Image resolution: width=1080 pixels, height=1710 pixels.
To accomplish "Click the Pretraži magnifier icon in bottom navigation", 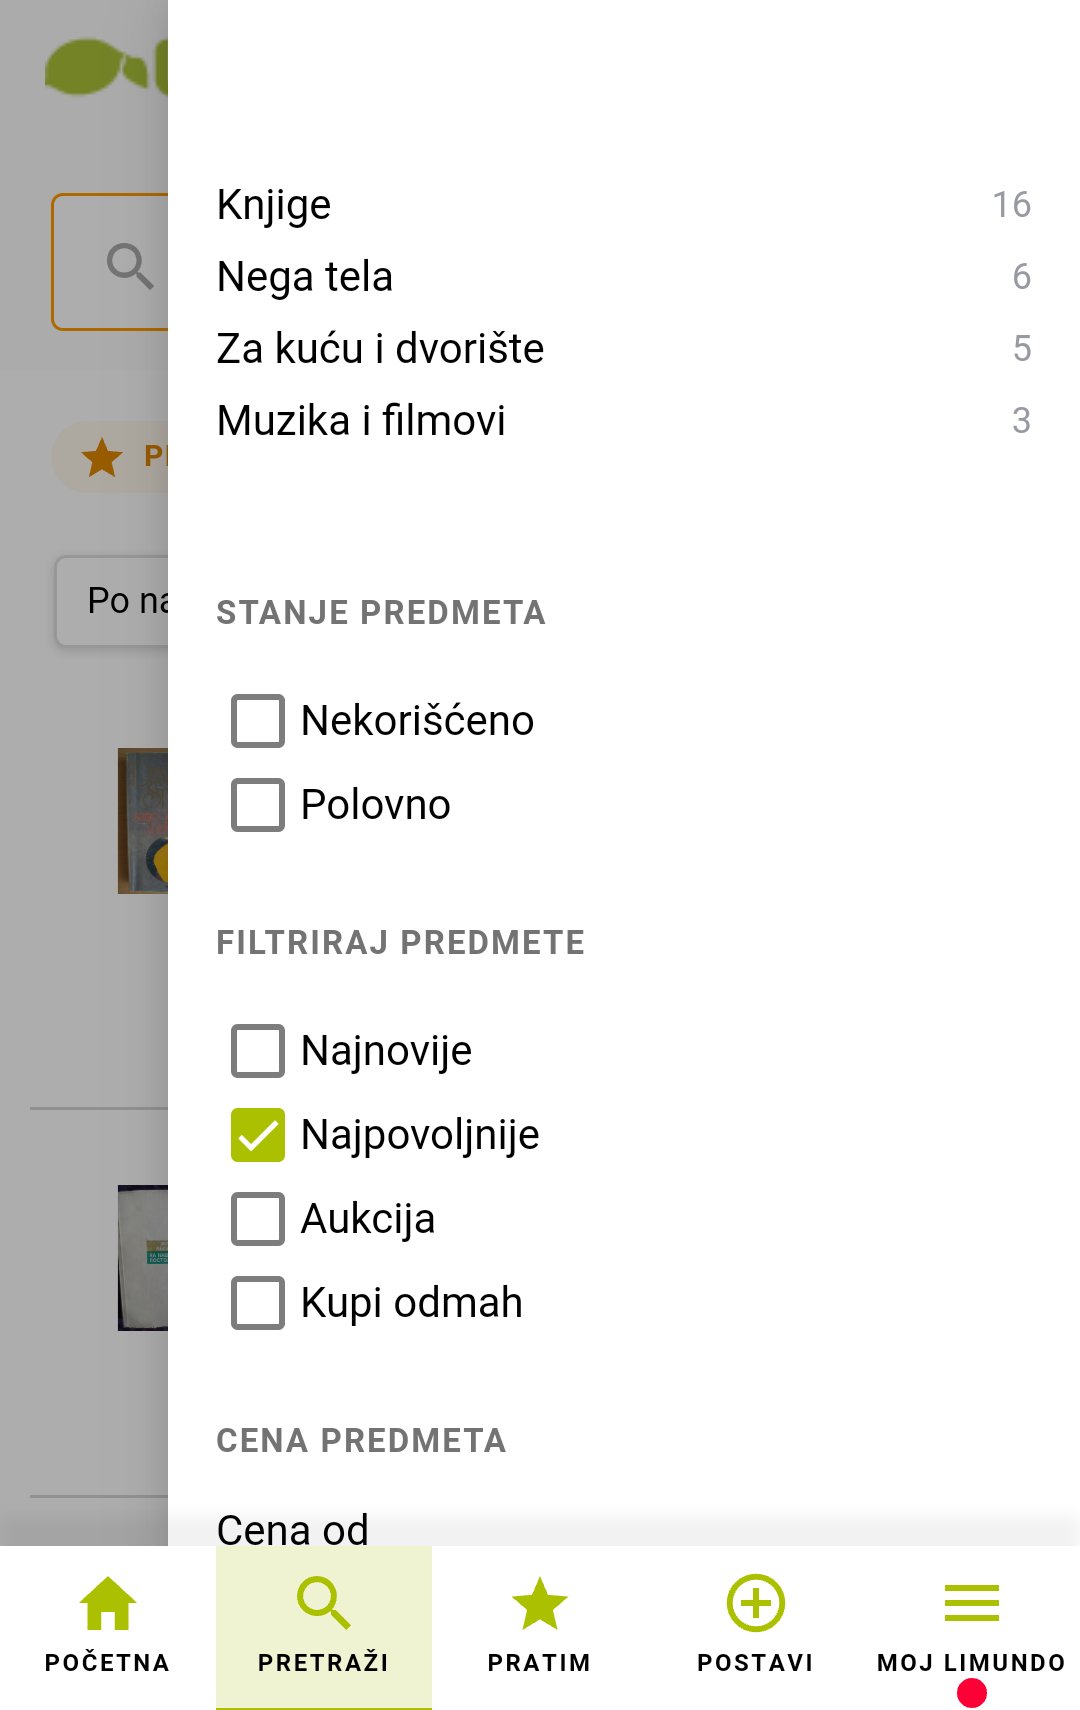I will [x=322, y=1602].
